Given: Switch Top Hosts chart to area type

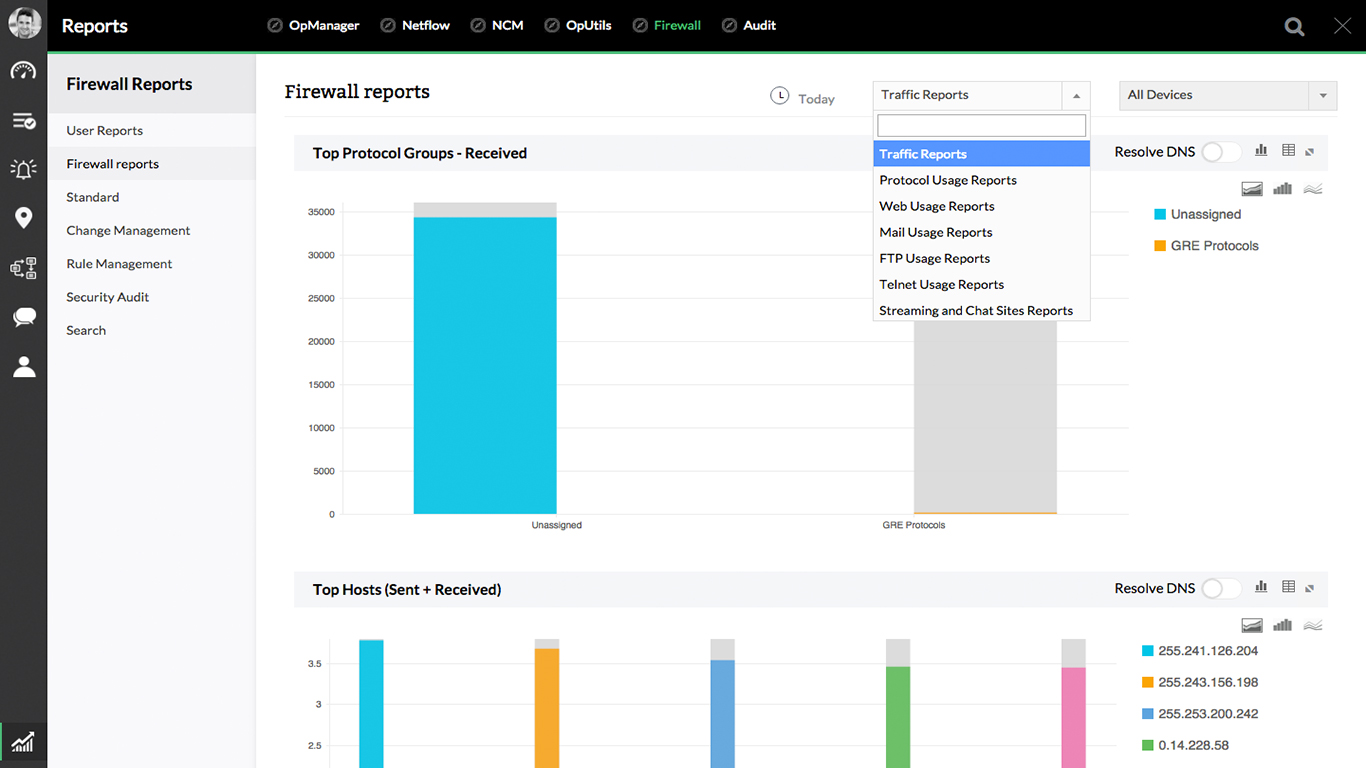Looking at the screenshot, I should point(1252,625).
